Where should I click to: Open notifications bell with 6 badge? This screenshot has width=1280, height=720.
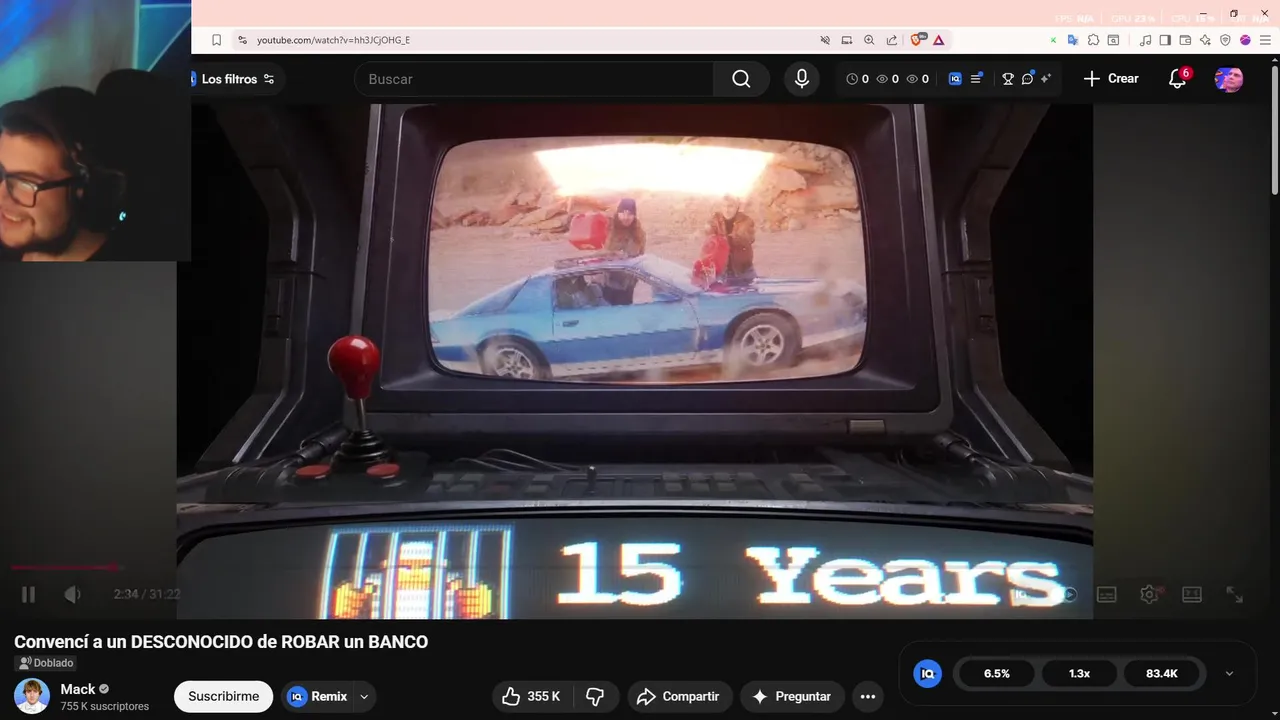click(x=1178, y=79)
